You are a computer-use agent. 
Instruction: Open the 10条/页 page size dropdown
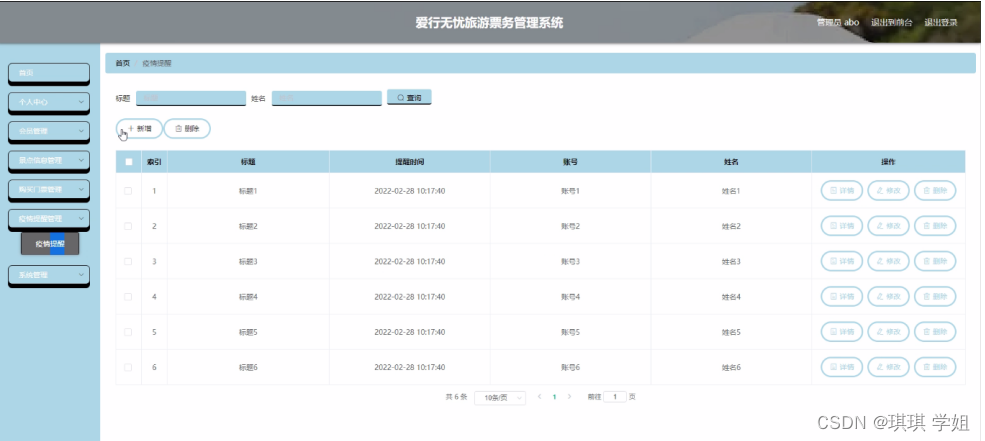500,398
